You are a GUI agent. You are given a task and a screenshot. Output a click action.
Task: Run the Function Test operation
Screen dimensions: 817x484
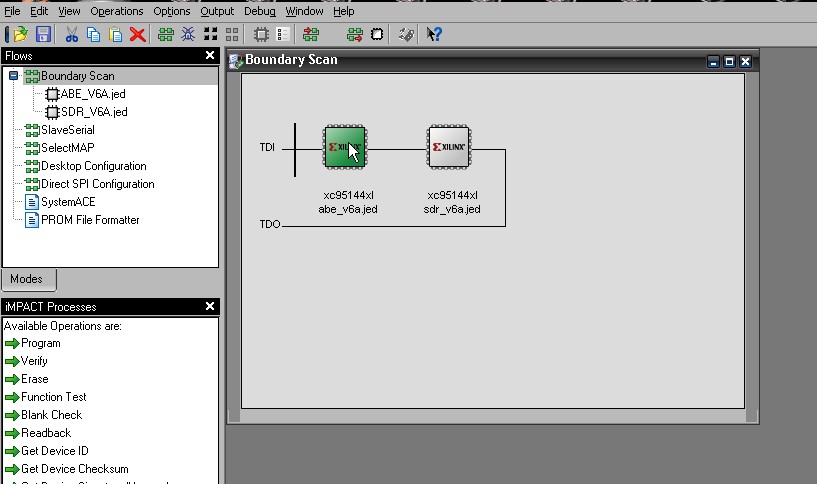pyautogui.click(x=54, y=397)
